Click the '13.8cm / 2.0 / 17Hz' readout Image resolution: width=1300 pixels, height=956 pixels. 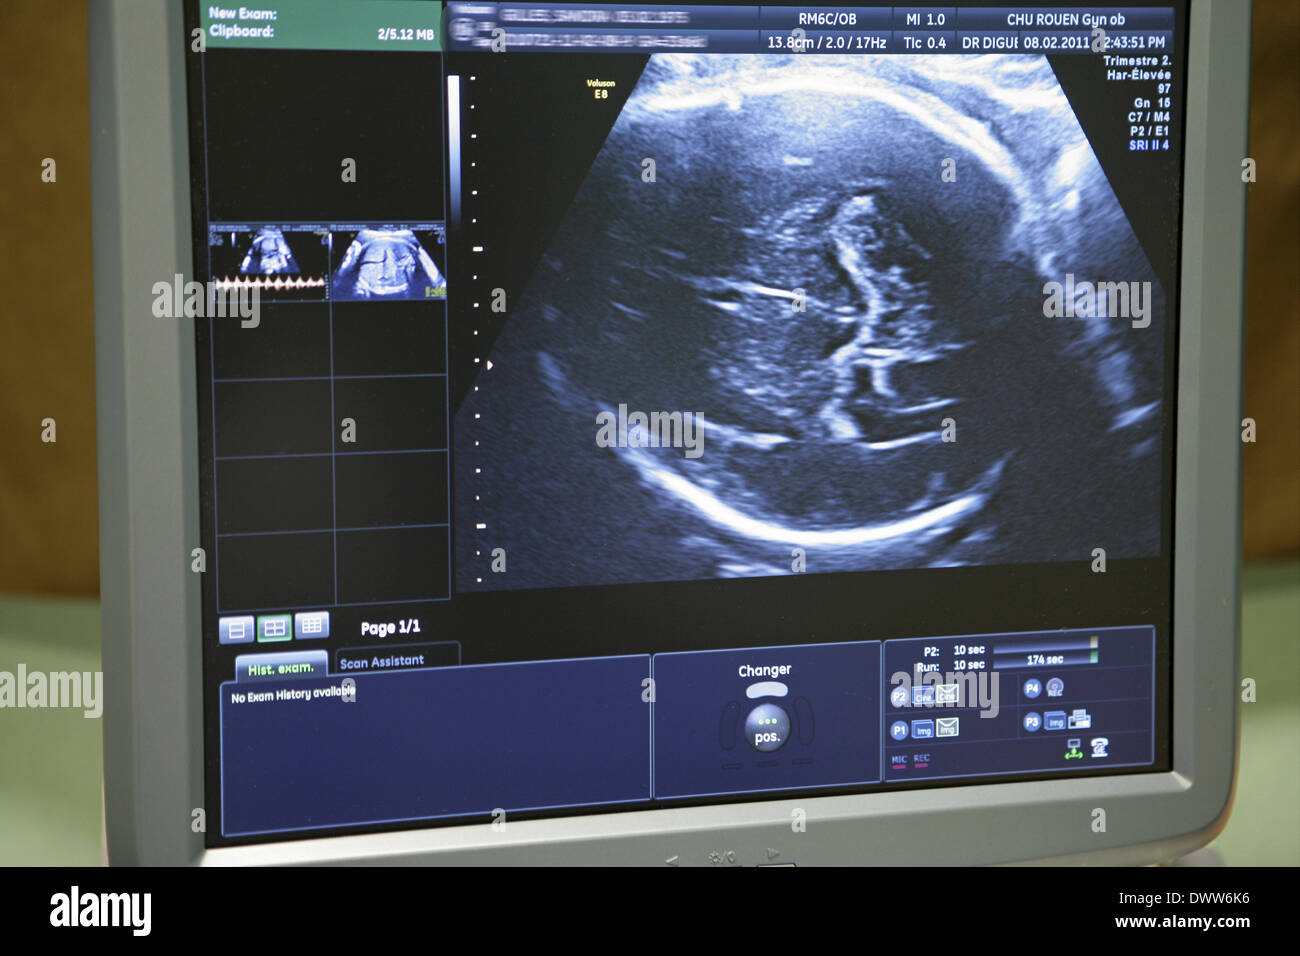click(x=826, y=43)
